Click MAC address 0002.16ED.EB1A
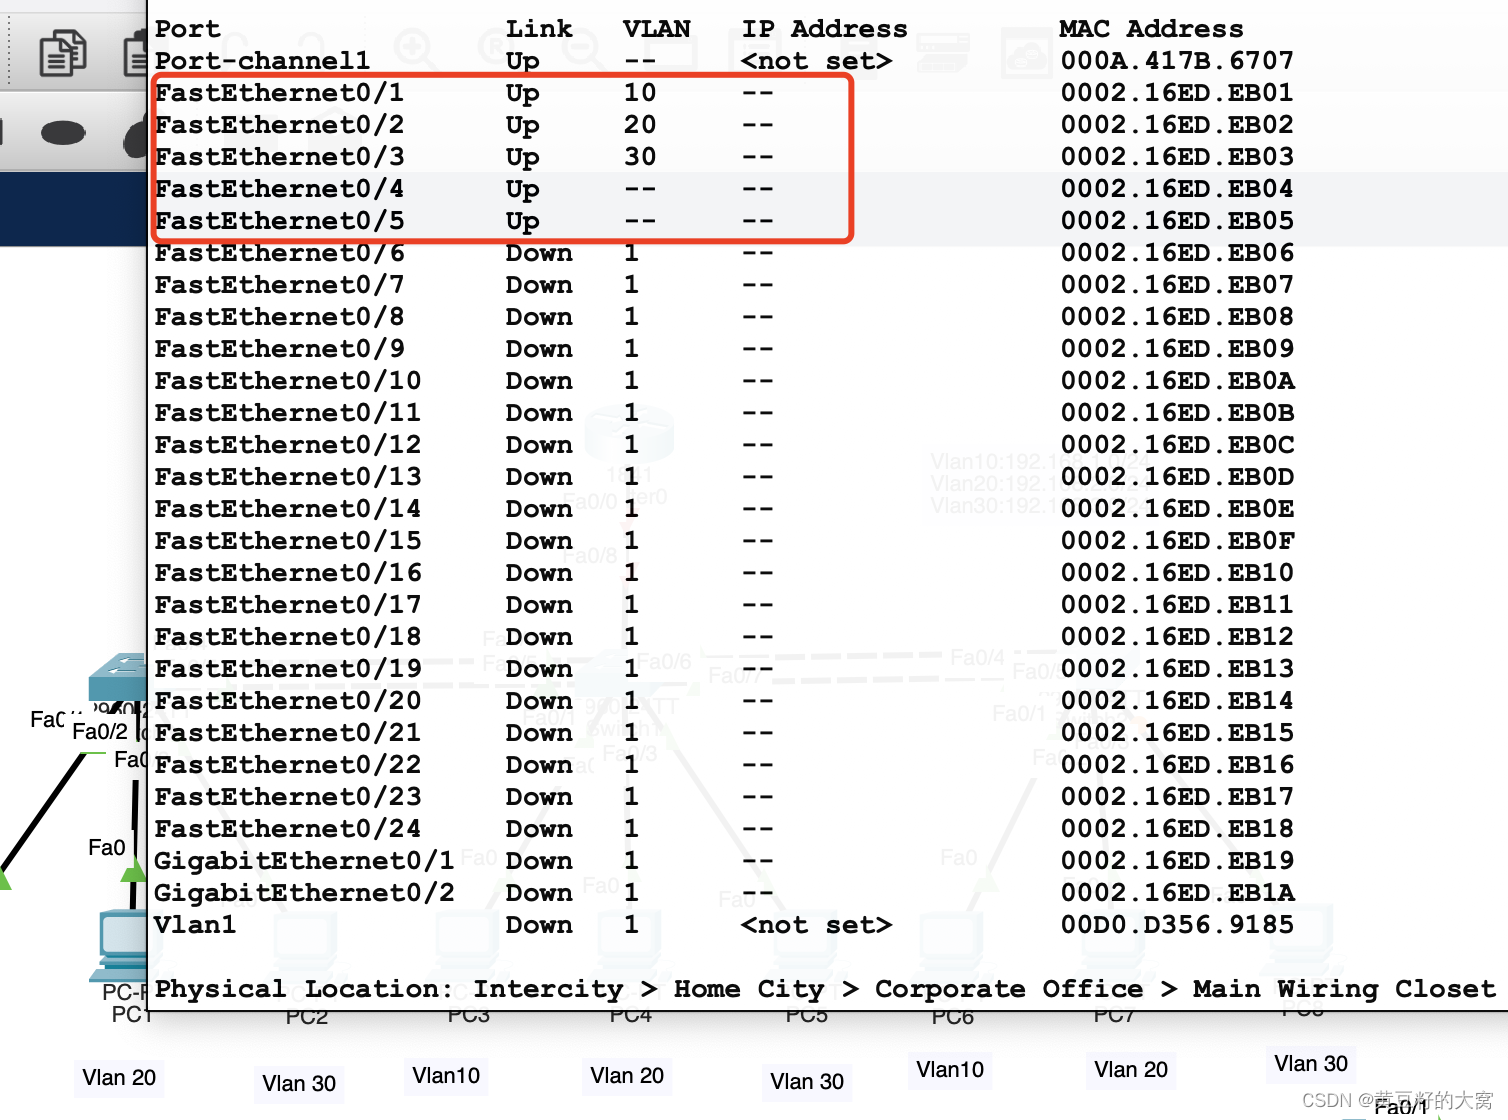1508x1120 pixels. tap(1177, 893)
